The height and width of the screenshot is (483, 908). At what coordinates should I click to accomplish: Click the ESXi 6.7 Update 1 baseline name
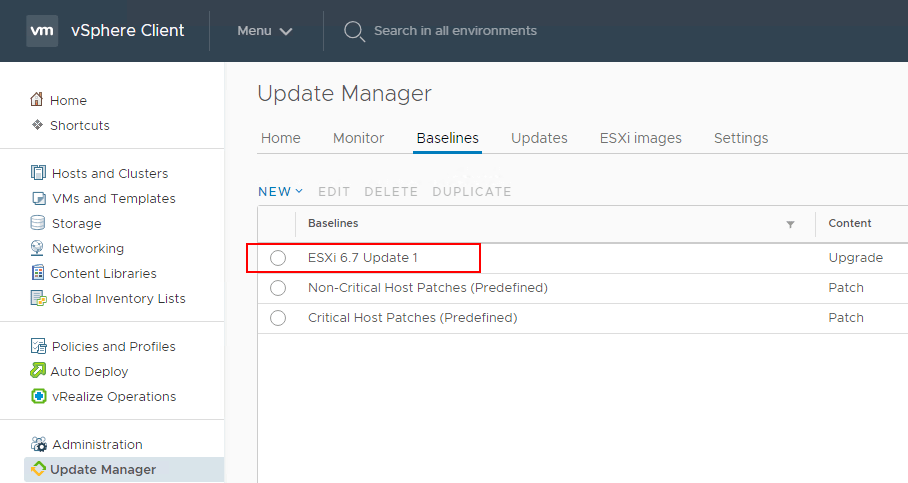[363, 258]
